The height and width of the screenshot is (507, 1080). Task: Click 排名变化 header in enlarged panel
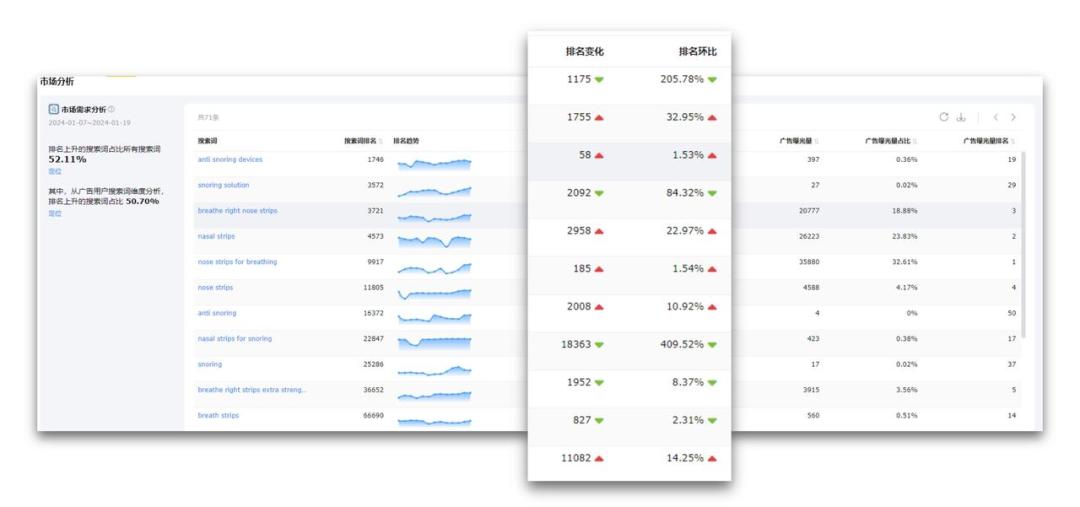pyautogui.click(x=585, y=52)
